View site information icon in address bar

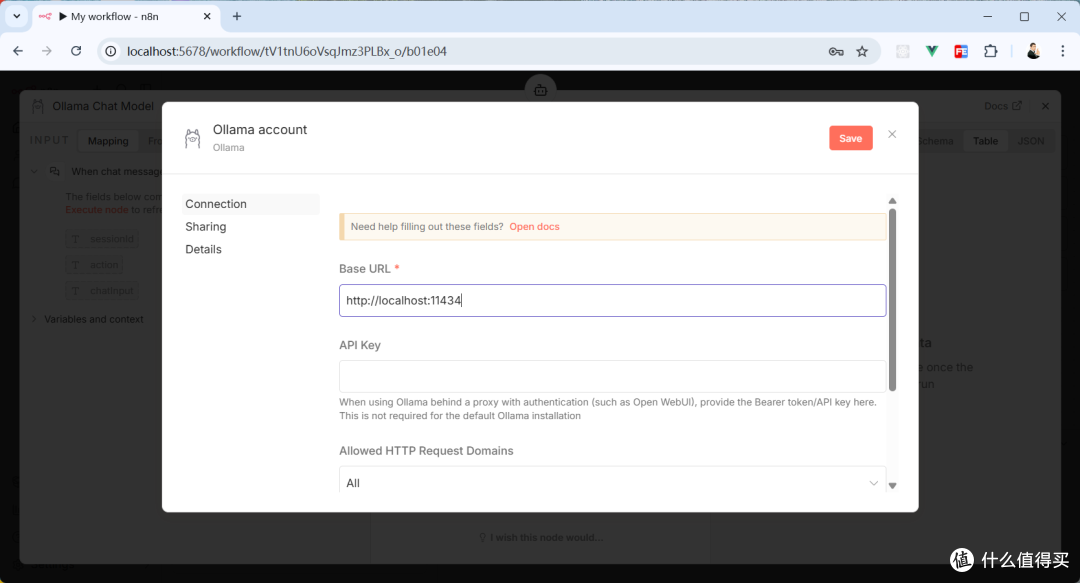coord(110,51)
